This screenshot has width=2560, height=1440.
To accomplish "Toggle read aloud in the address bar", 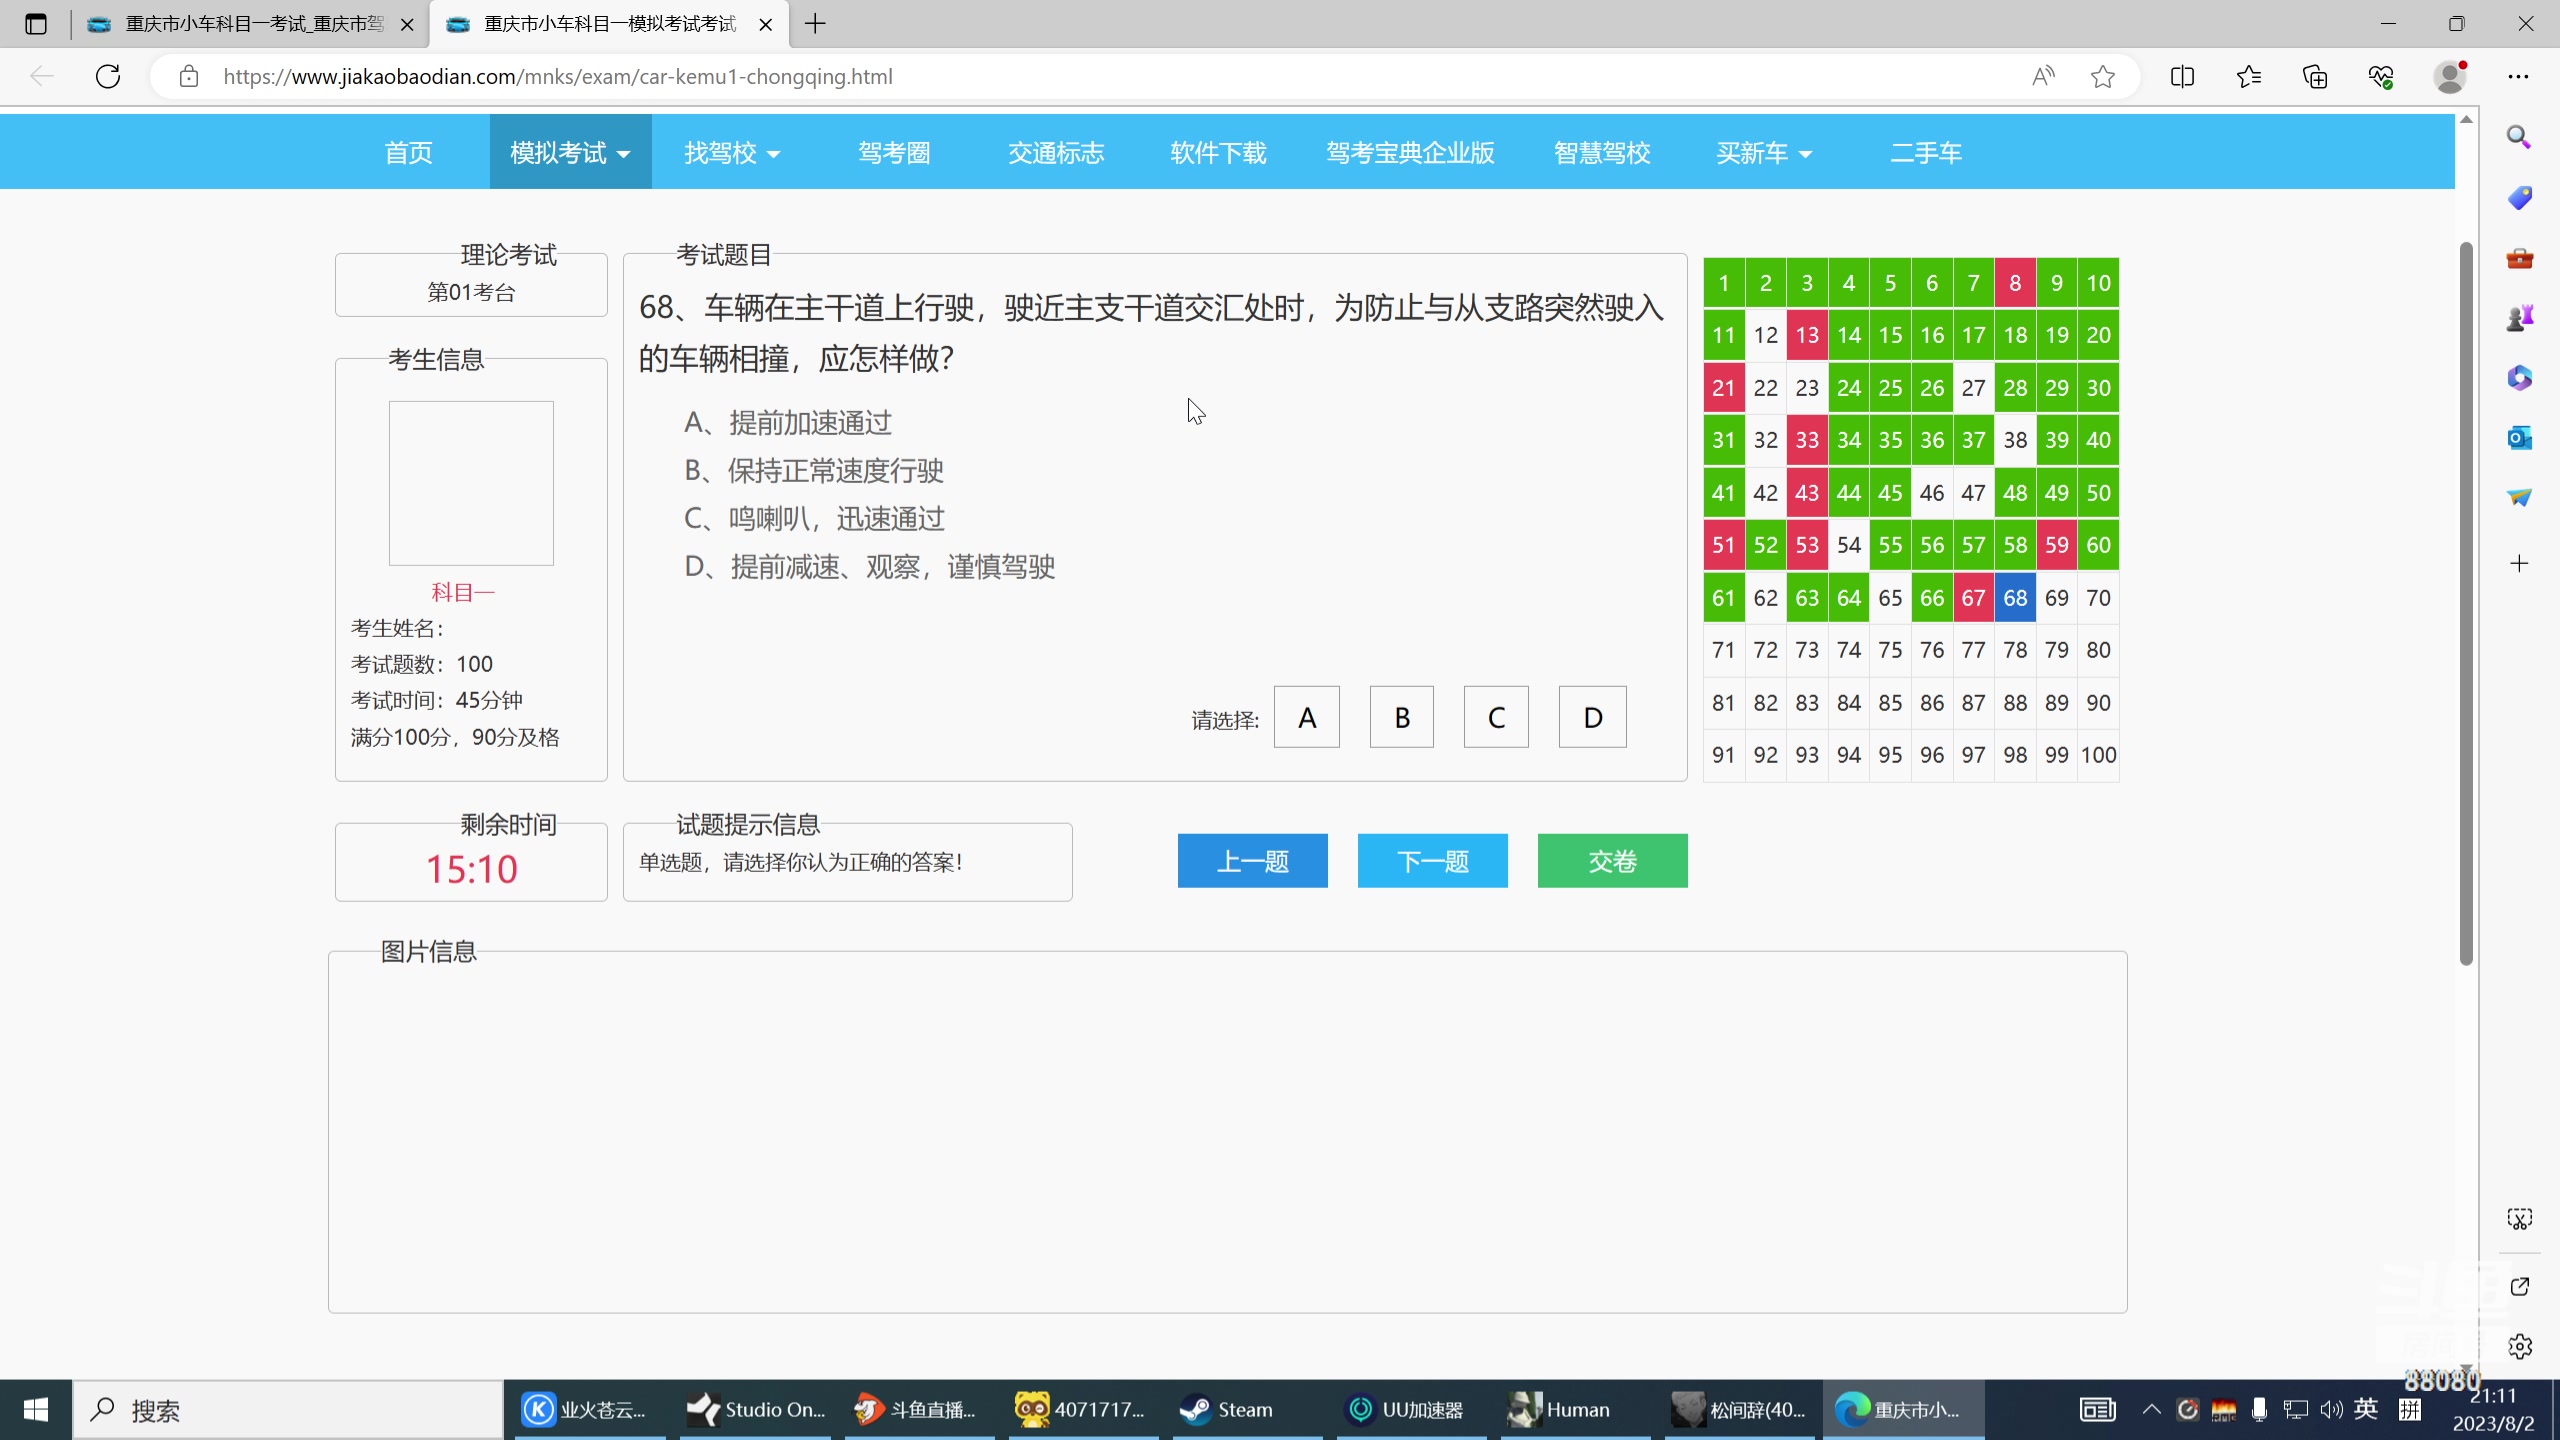I will [2041, 76].
